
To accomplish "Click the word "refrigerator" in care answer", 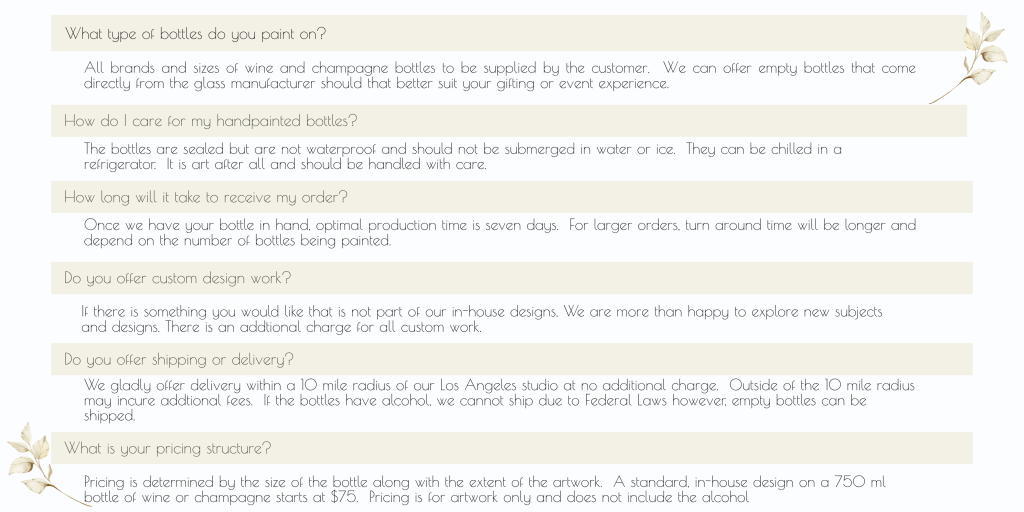I will point(120,164).
